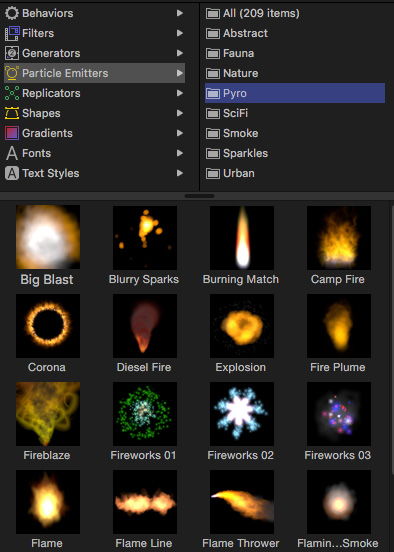Select the Fireworks 03 thumbnail

tap(339, 414)
